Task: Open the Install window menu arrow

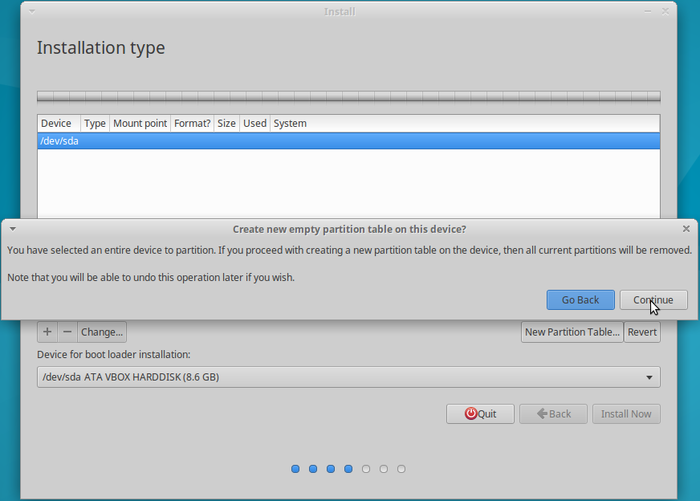Action: point(32,12)
